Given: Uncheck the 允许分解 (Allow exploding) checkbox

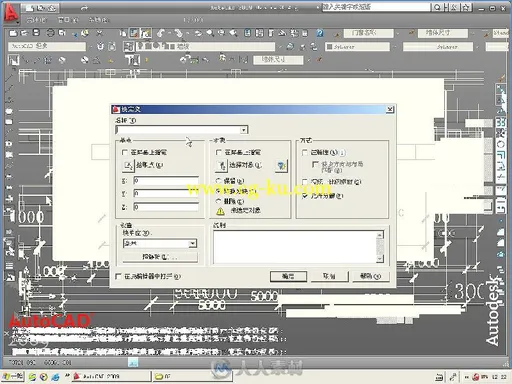Looking at the screenshot, I should (304, 196).
